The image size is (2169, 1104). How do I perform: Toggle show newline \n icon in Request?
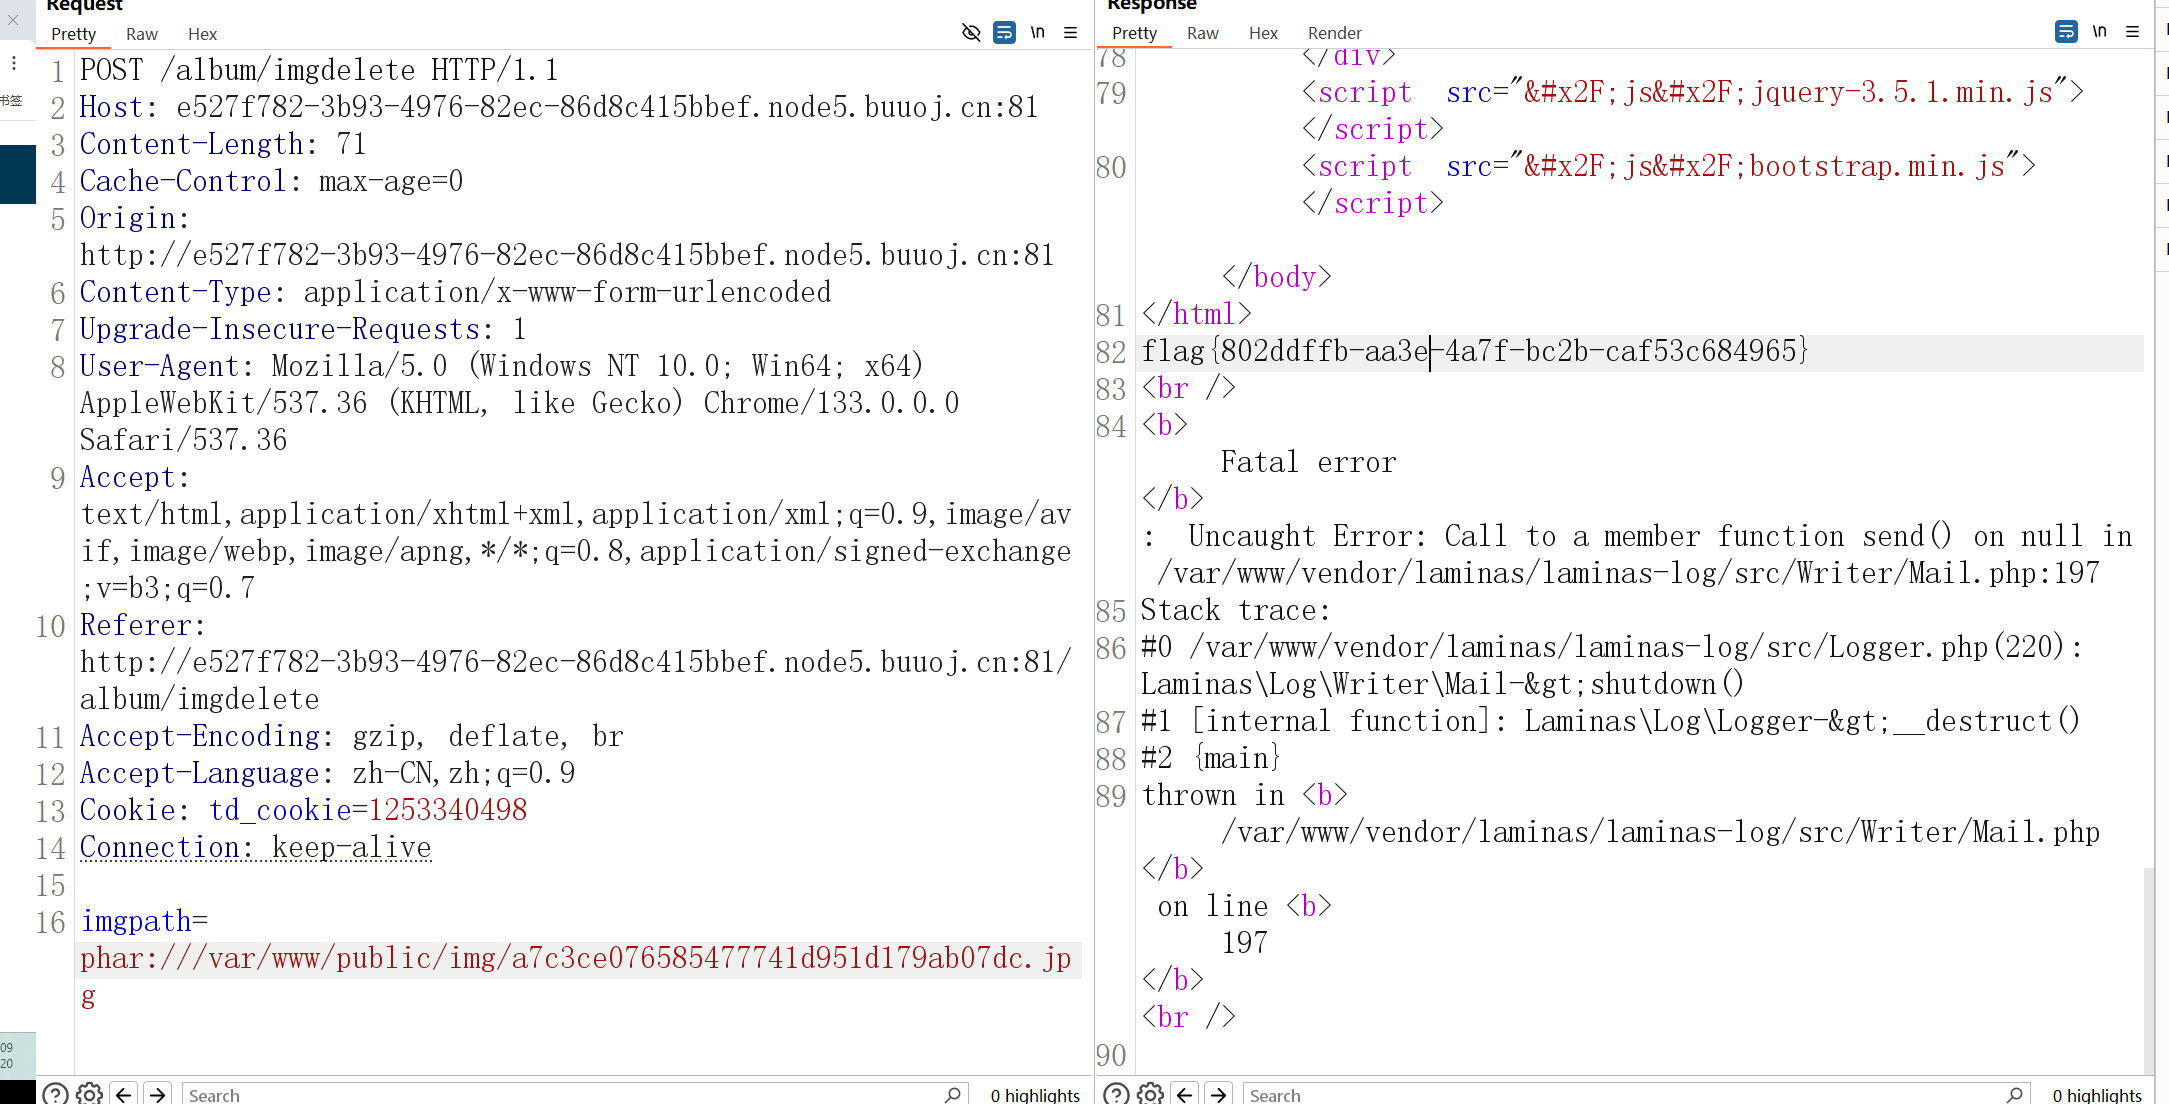pos(1038,33)
